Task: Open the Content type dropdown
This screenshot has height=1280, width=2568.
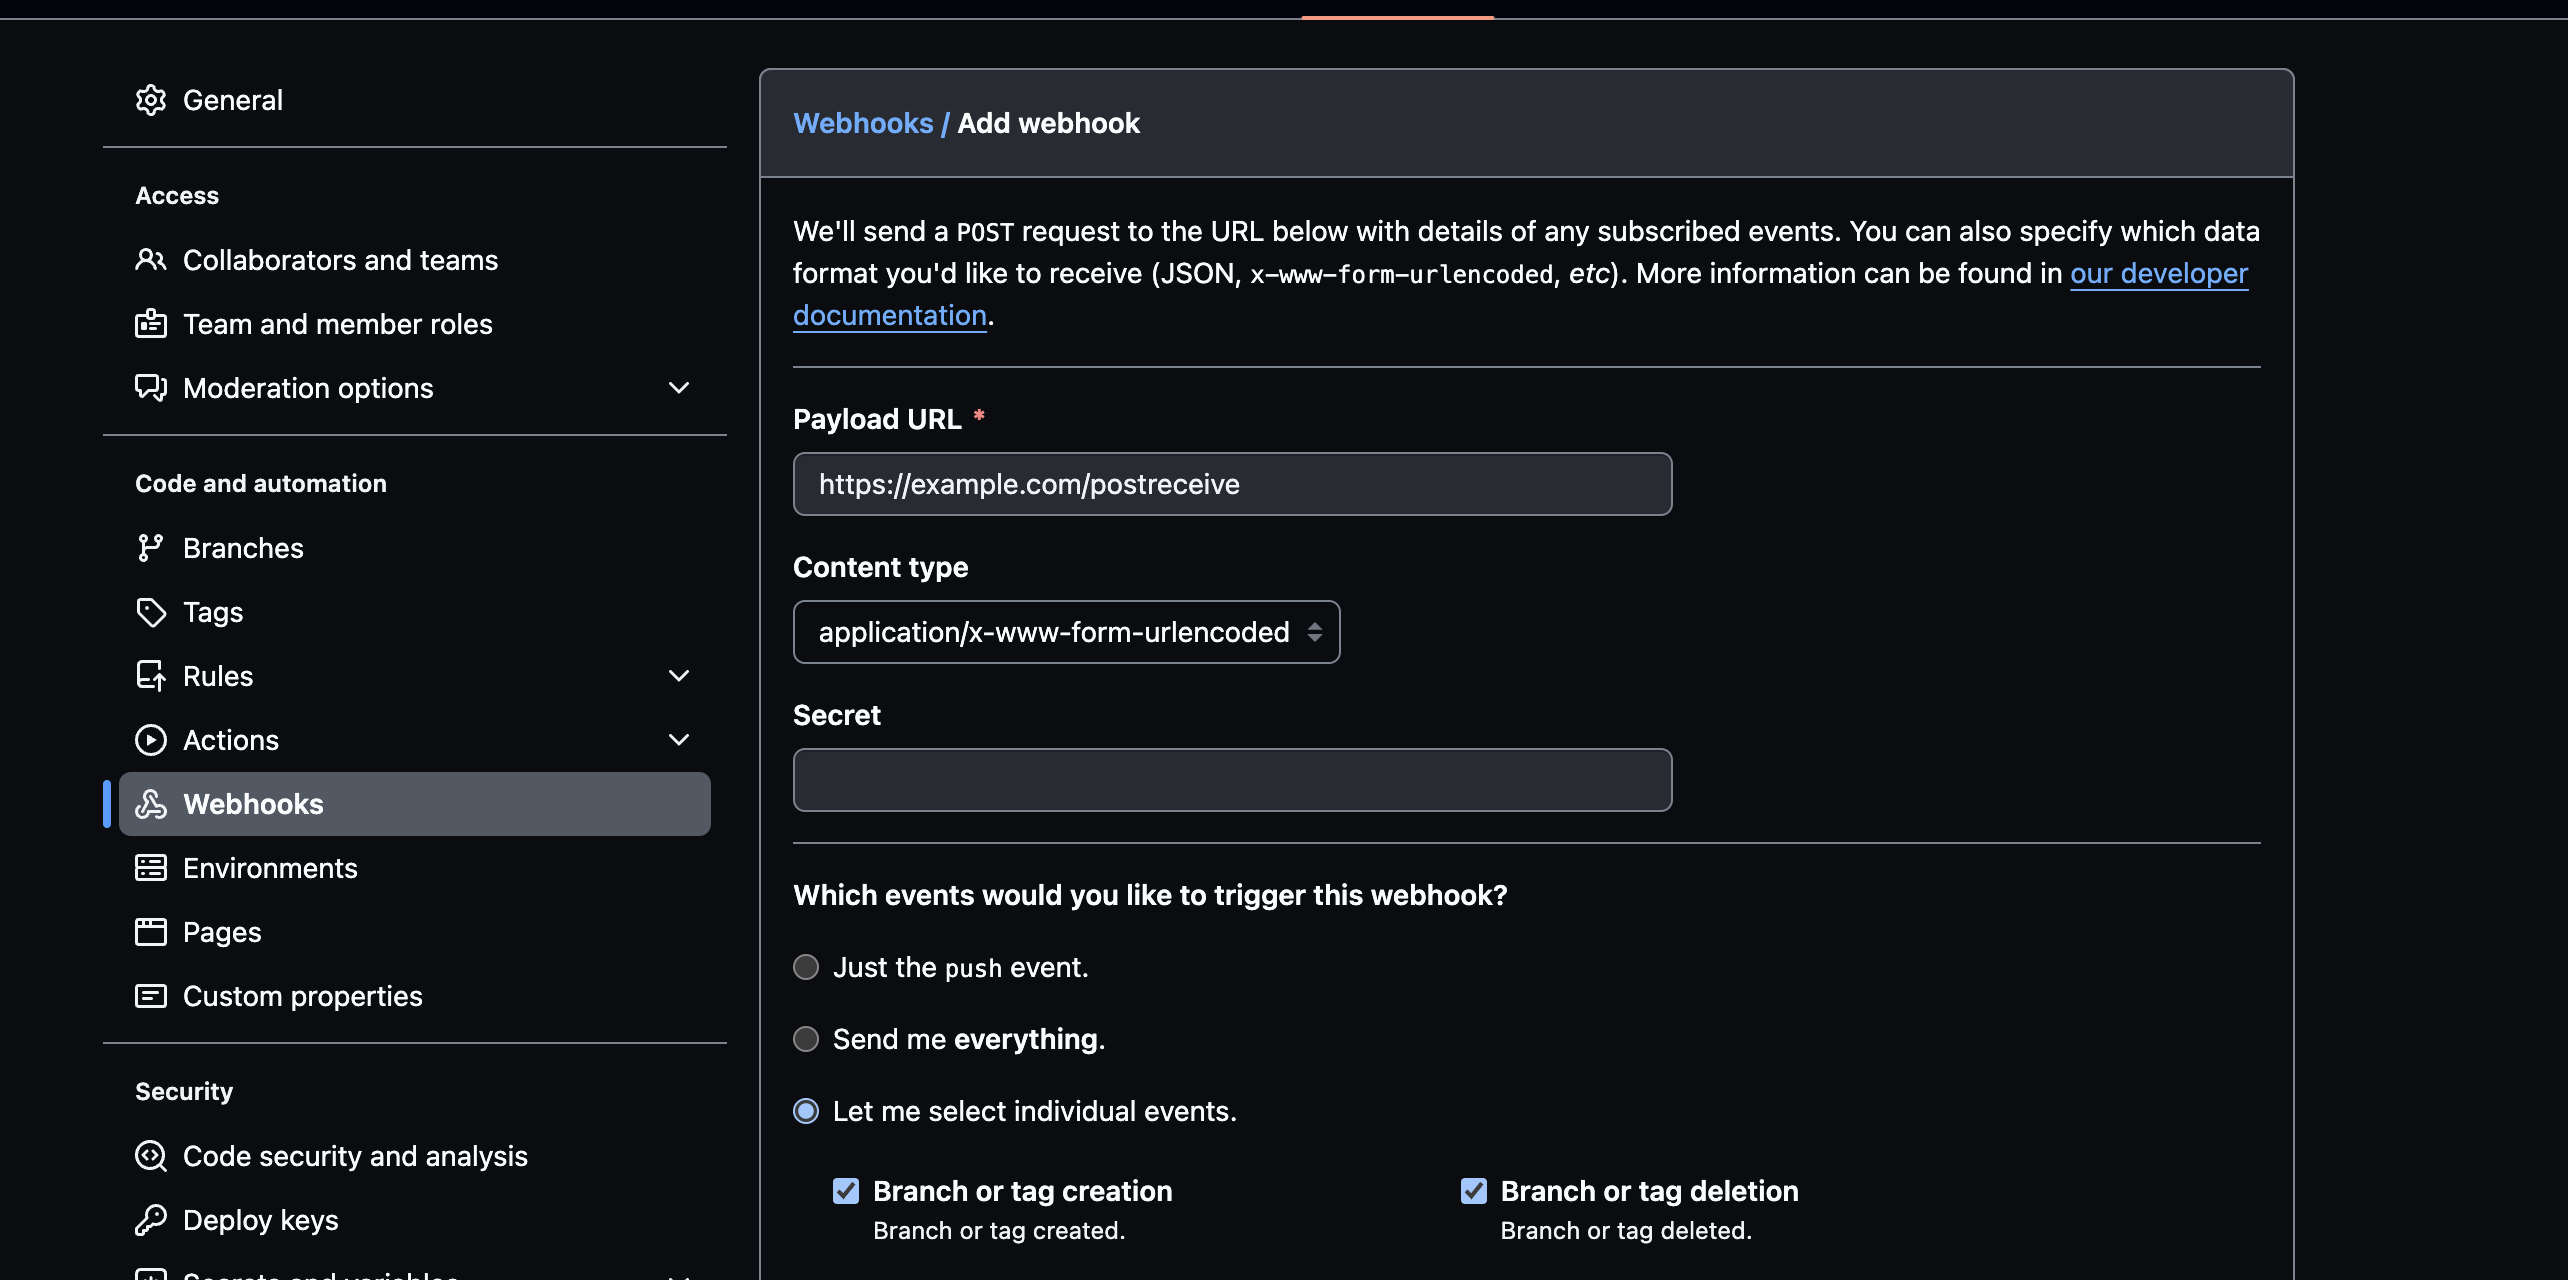Action: pyautogui.click(x=1067, y=632)
